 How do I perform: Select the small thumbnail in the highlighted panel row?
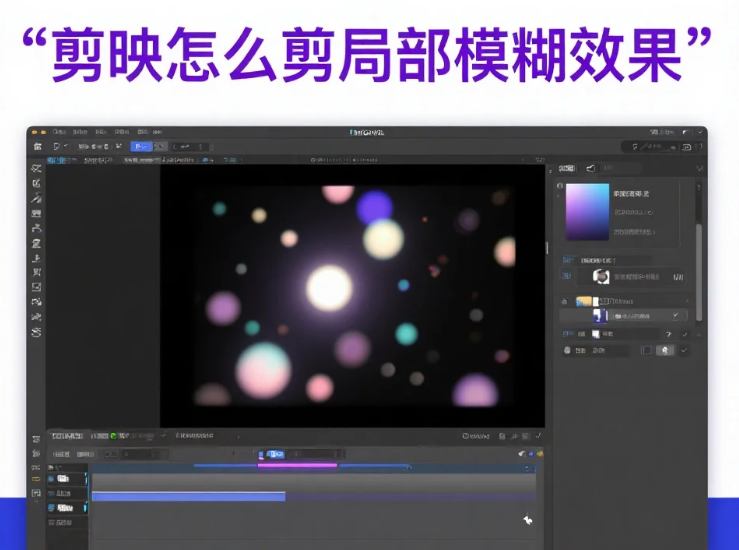(600, 316)
